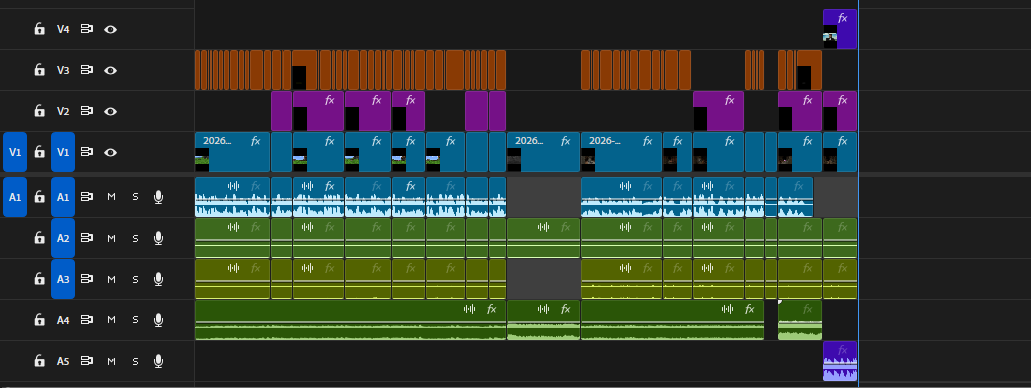Toggle A1 track targeting button
The width and height of the screenshot is (1031, 388).
[63, 197]
